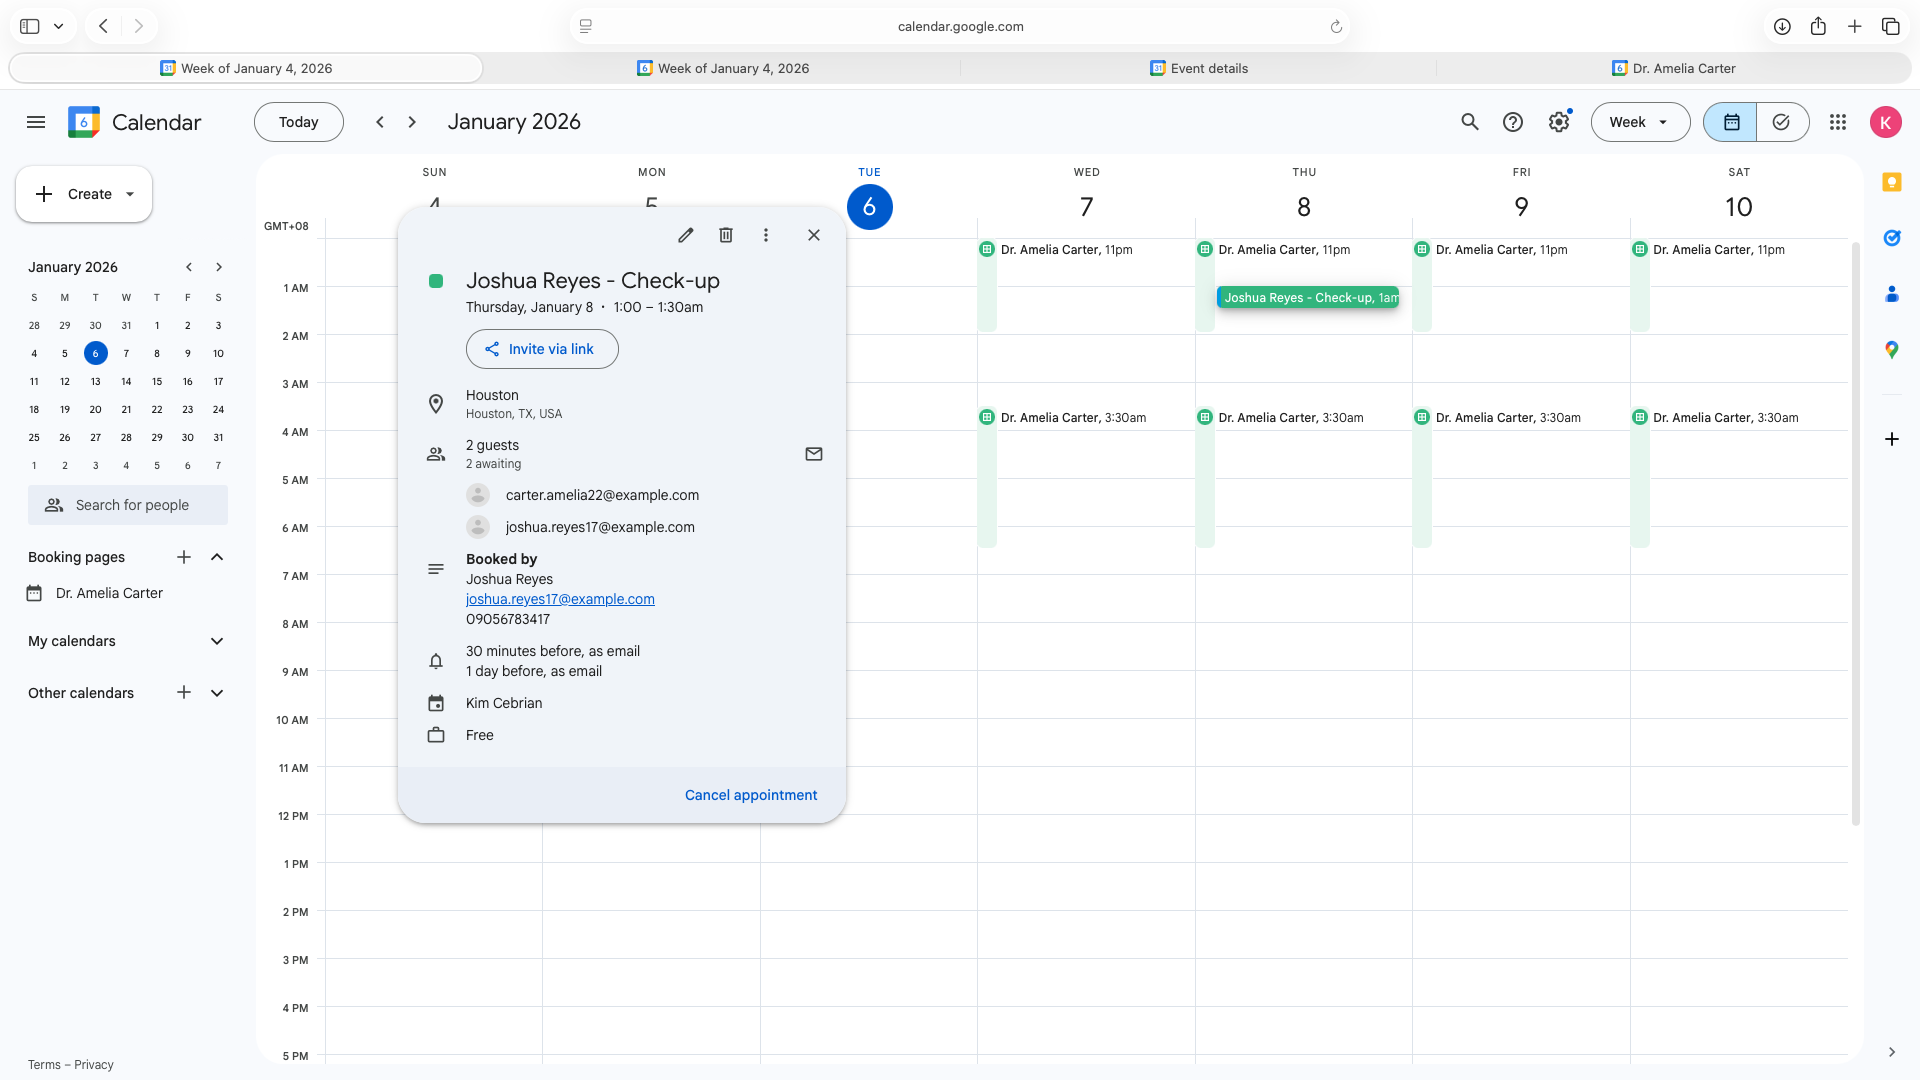Image resolution: width=1920 pixels, height=1080 pixels.
Task: Open calendar search magnifier
Action: (x=1469, y=122)
